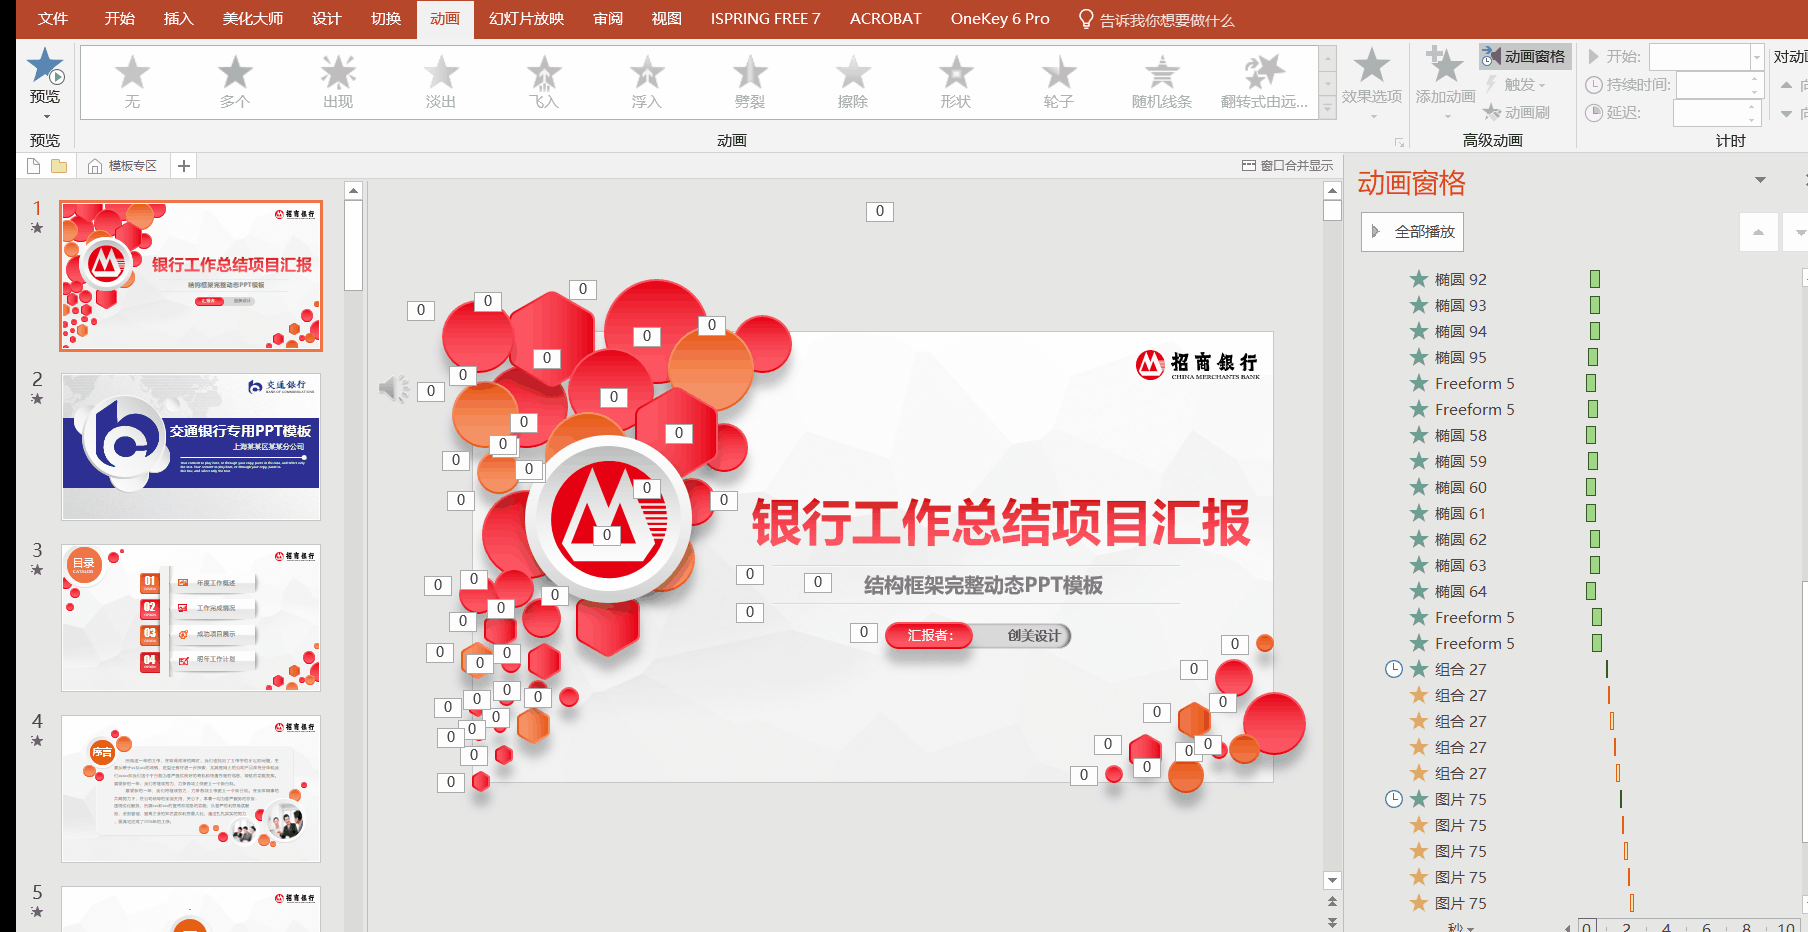The width and height of the screenshot is (1808, 932).
Task: Click the folder icon in tab bar
Action: (59, 166)
